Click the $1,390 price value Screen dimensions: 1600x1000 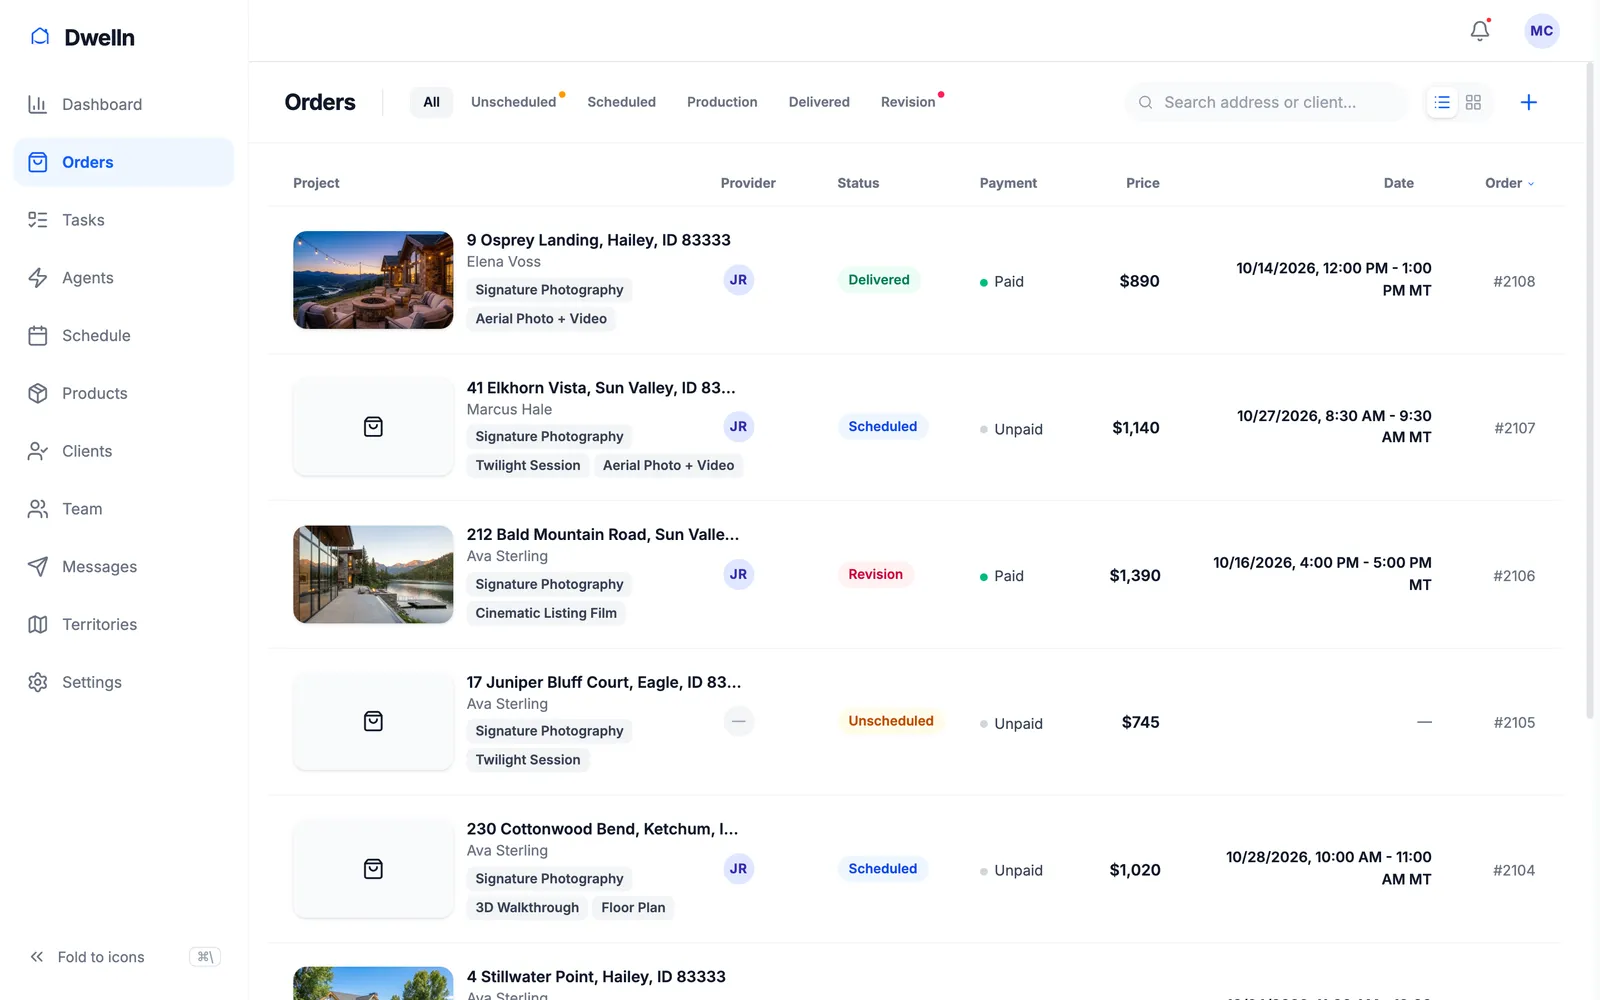coord(1135,576)
